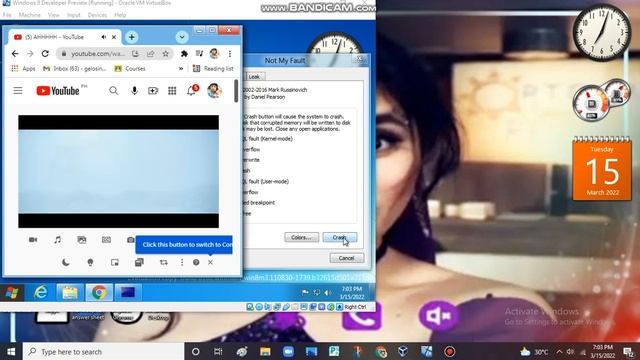Open the host Task View icon
The width and height of the screenshot is (640, 360).
(218, 351)
